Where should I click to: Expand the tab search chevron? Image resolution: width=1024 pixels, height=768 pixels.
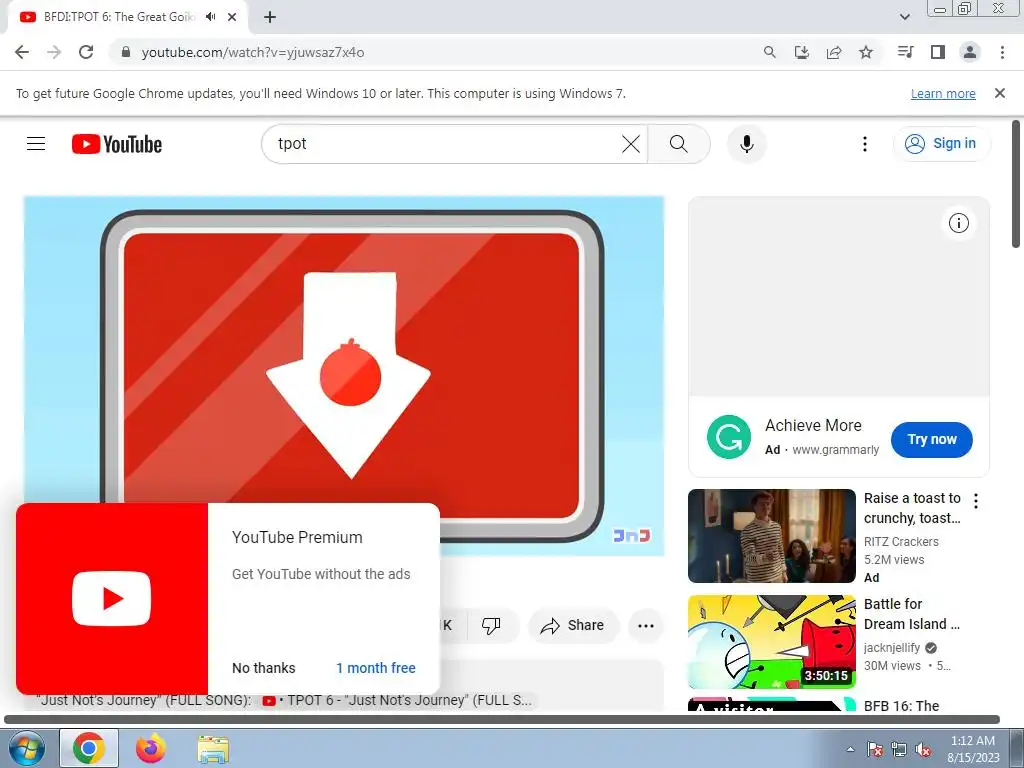point(904,17)
